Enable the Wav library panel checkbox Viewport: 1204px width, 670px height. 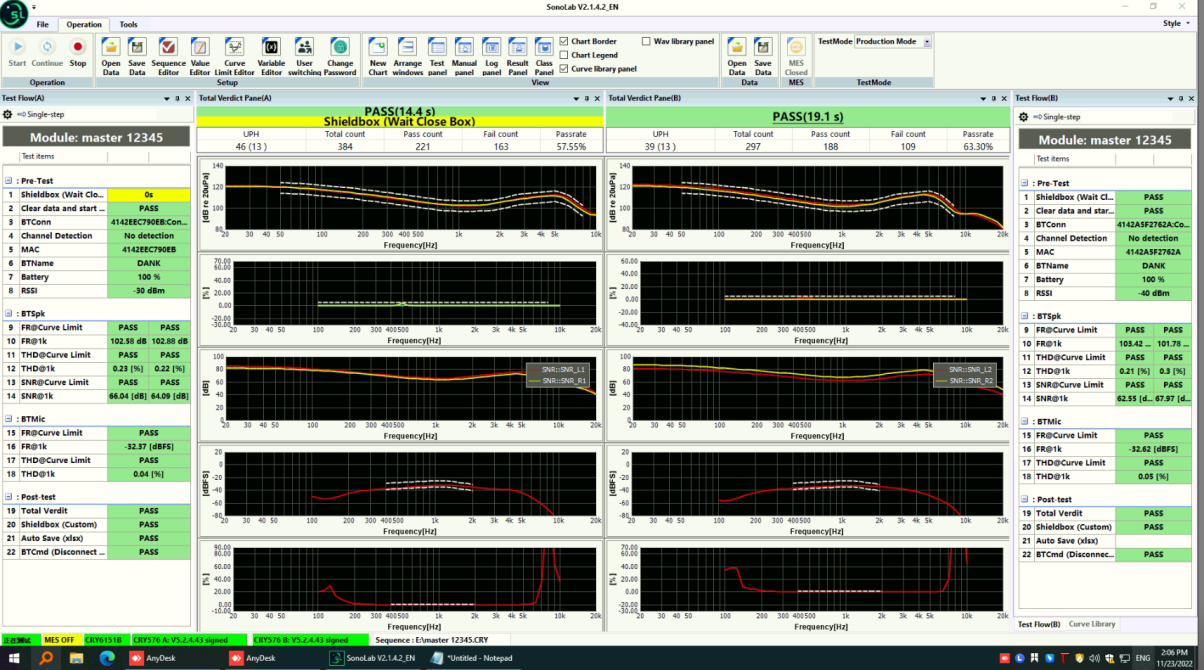[646, 42]
